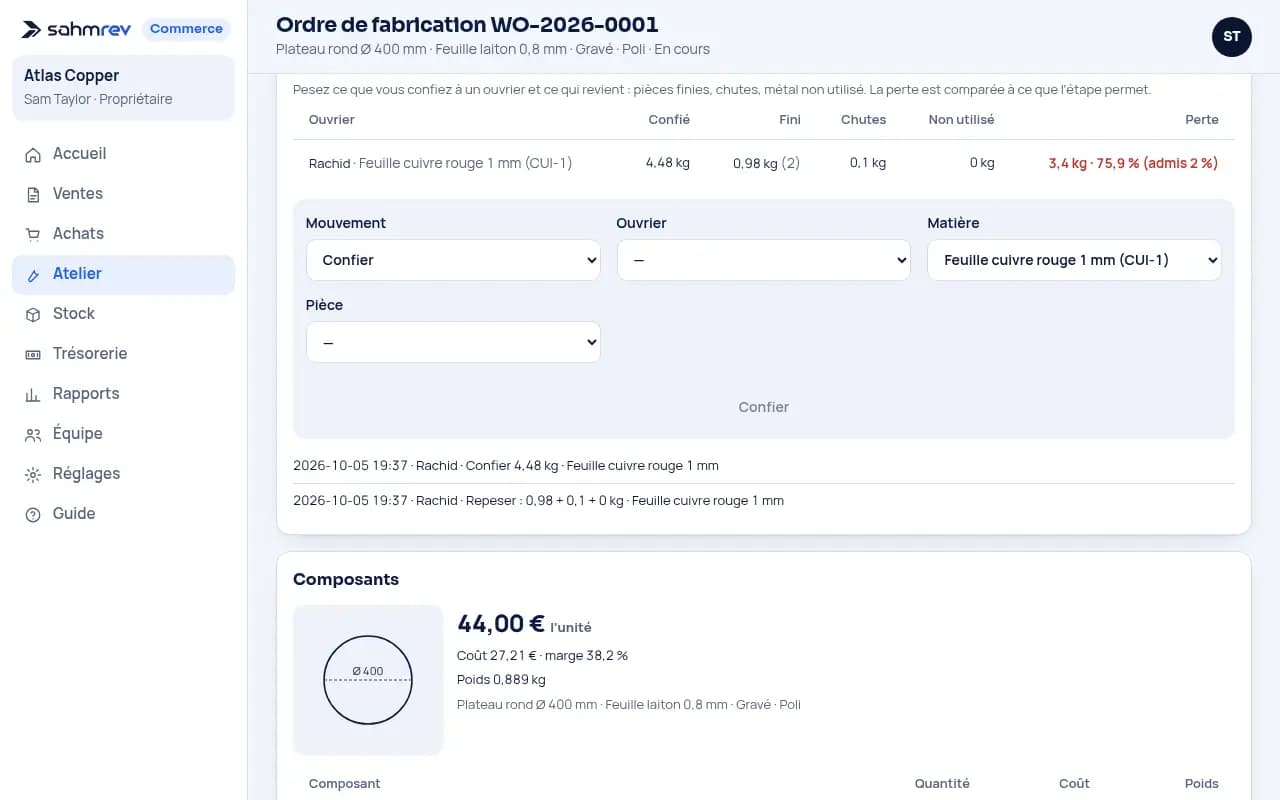
Task: Open the Atlas Copper account card
Action: pyautogui.click(x=123, y=87)
